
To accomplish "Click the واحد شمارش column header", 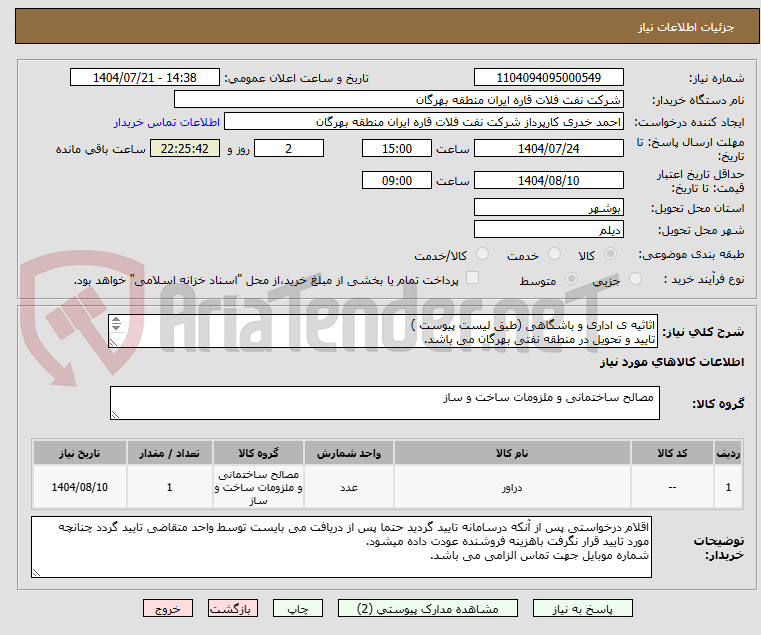I will point(349,453).
